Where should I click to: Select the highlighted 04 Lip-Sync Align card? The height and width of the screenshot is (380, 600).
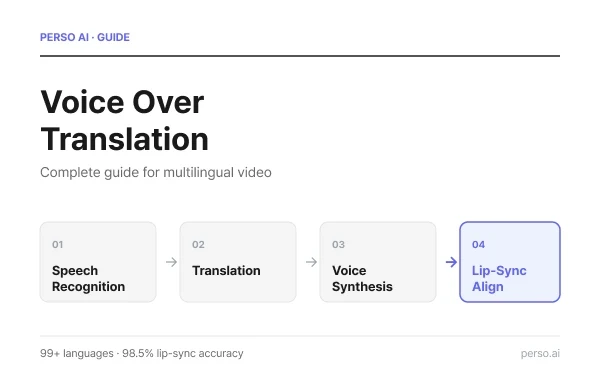510,262
